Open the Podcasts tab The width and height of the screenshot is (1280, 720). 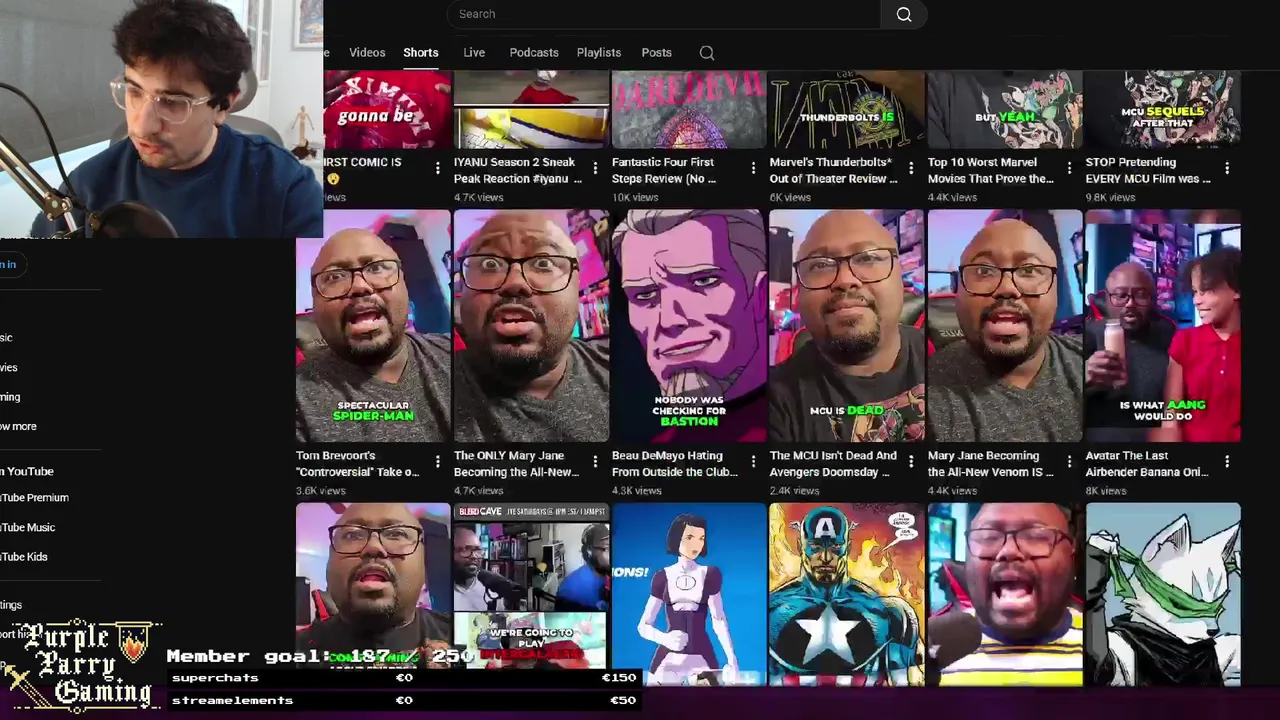click(534, 53)
